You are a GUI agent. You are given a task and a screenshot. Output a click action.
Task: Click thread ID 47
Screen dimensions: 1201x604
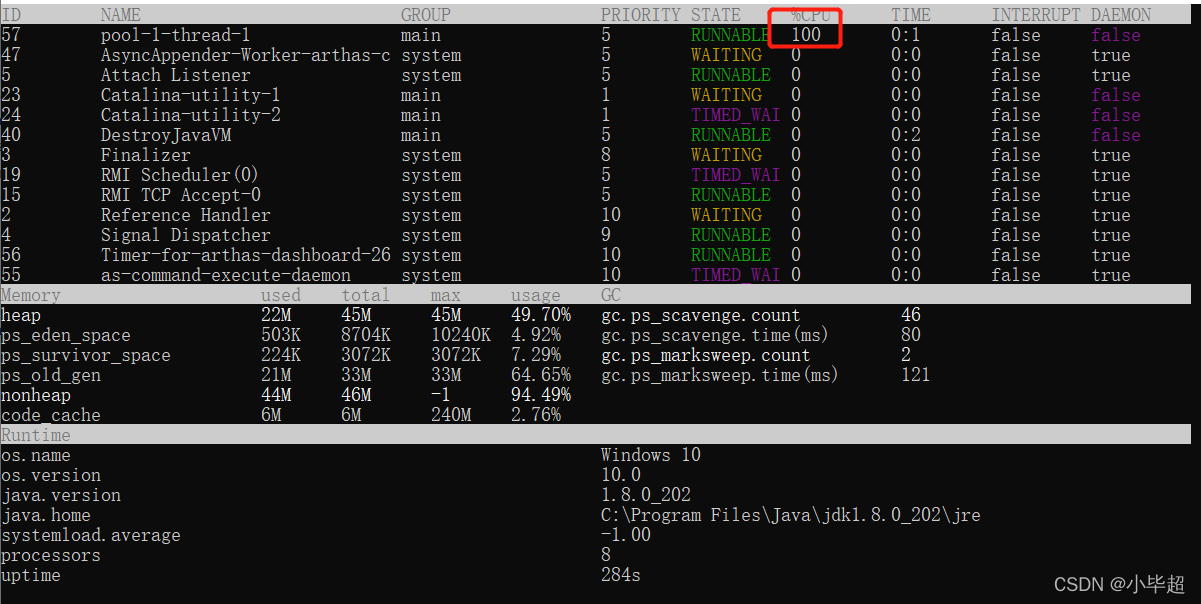(11, 55)
